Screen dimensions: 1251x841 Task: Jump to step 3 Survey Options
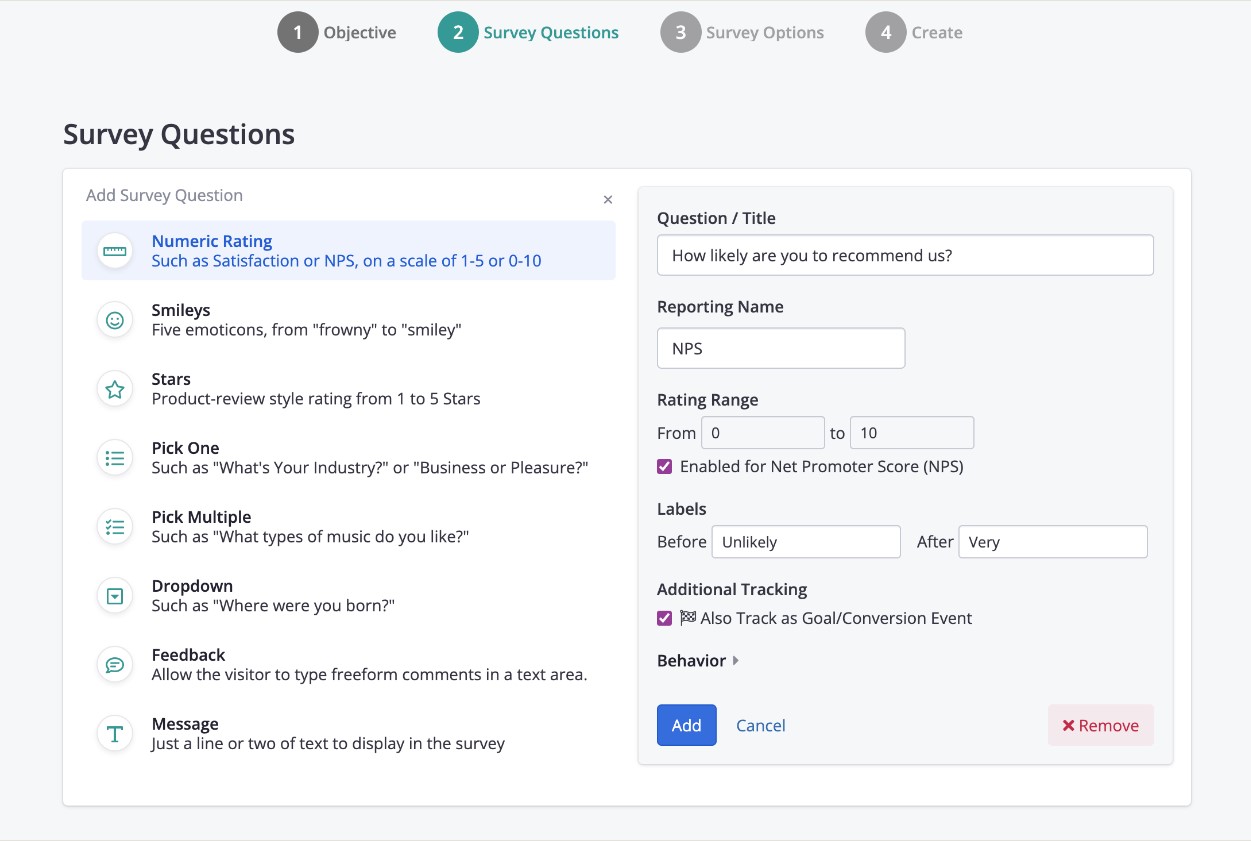[742, 32]
